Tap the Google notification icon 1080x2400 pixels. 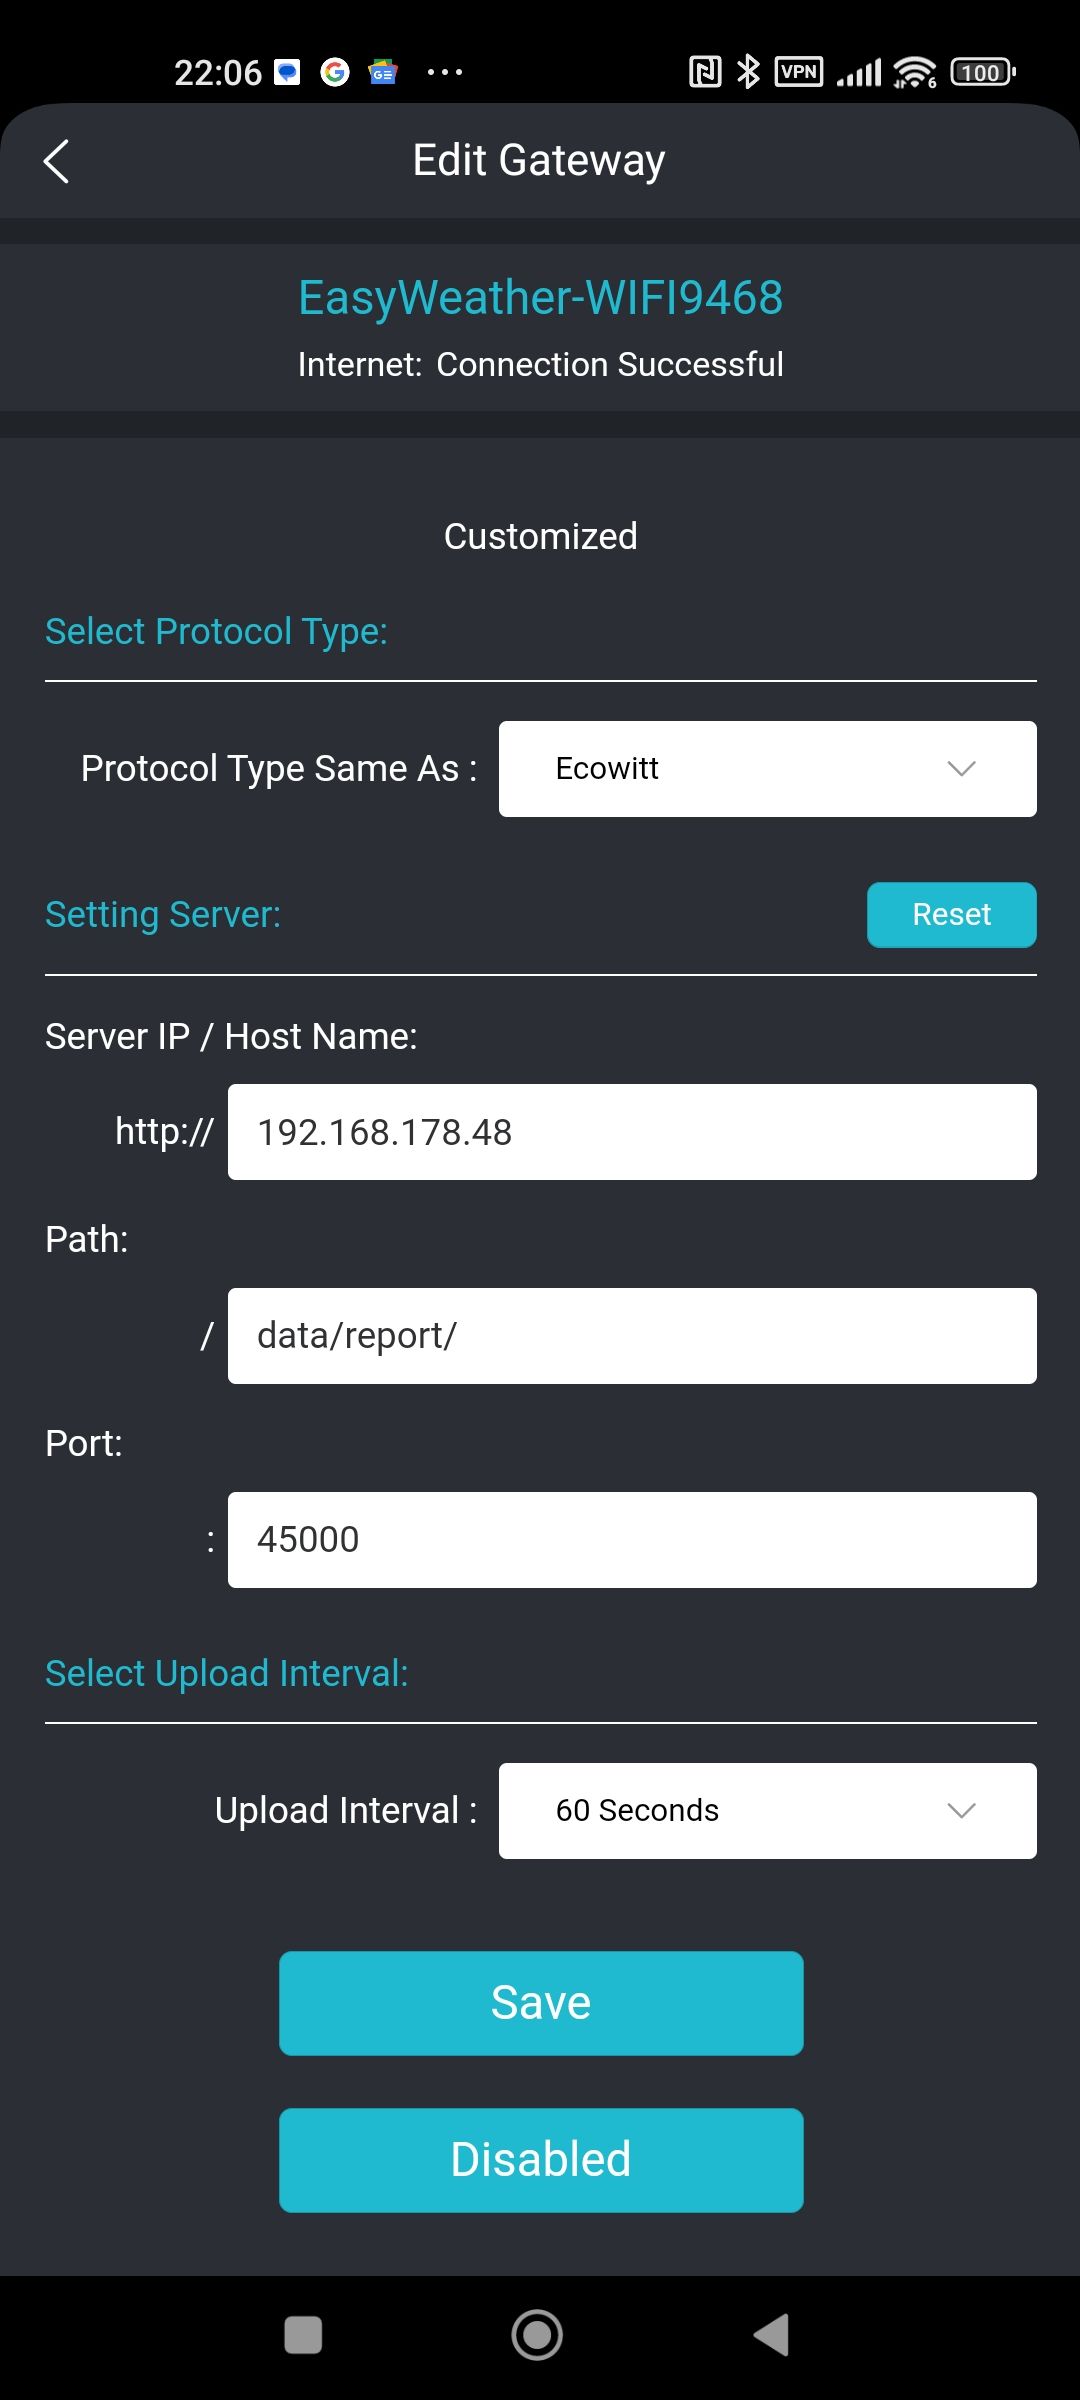[x=335, y=72]
